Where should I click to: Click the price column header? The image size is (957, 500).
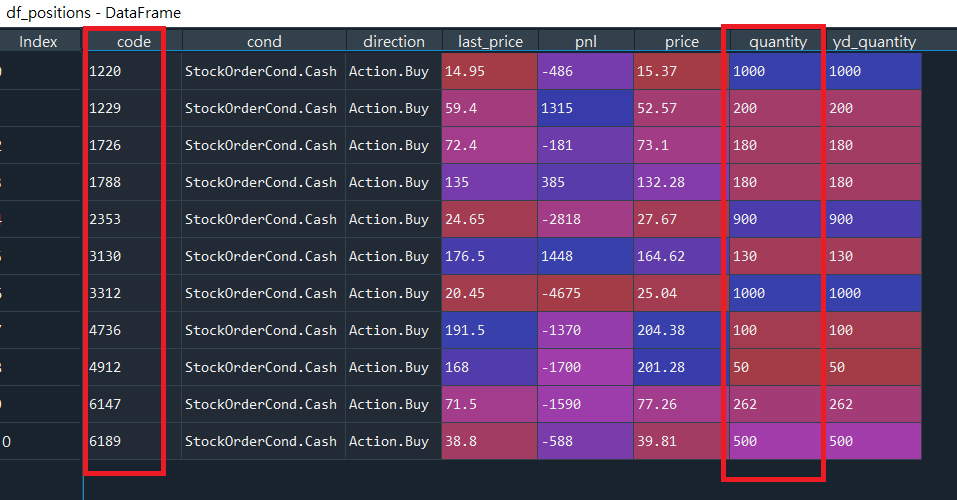(682, 42)
